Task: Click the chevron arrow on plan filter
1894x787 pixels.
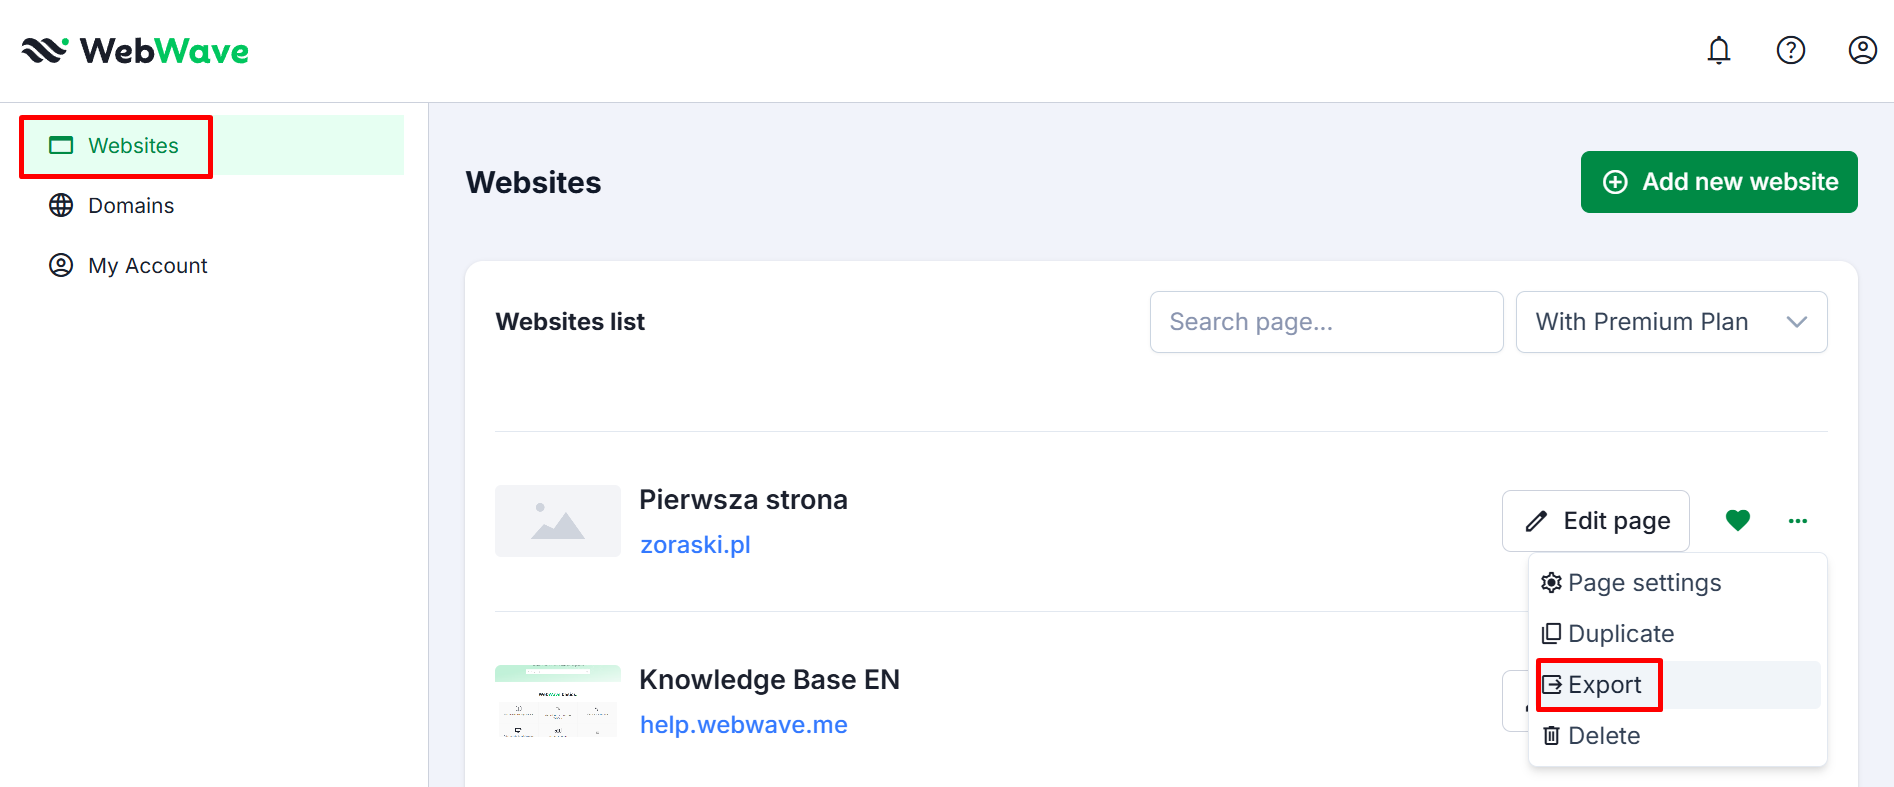Action: point(1796,322)
